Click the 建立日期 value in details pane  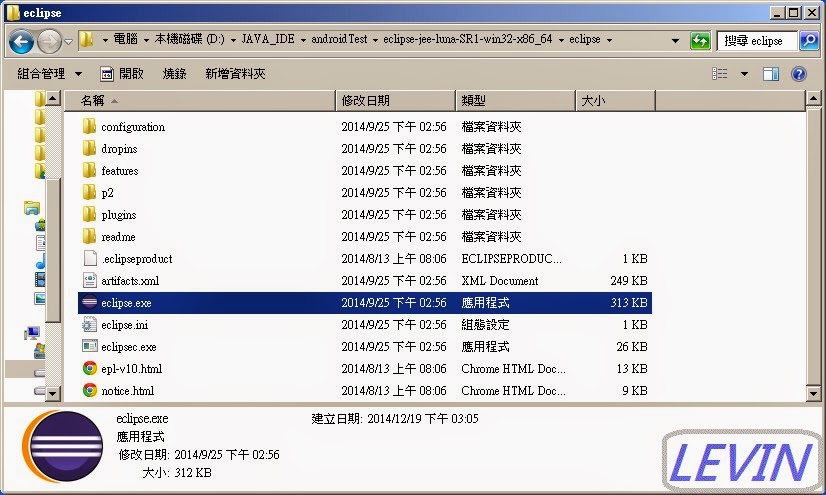pos(423,419)
